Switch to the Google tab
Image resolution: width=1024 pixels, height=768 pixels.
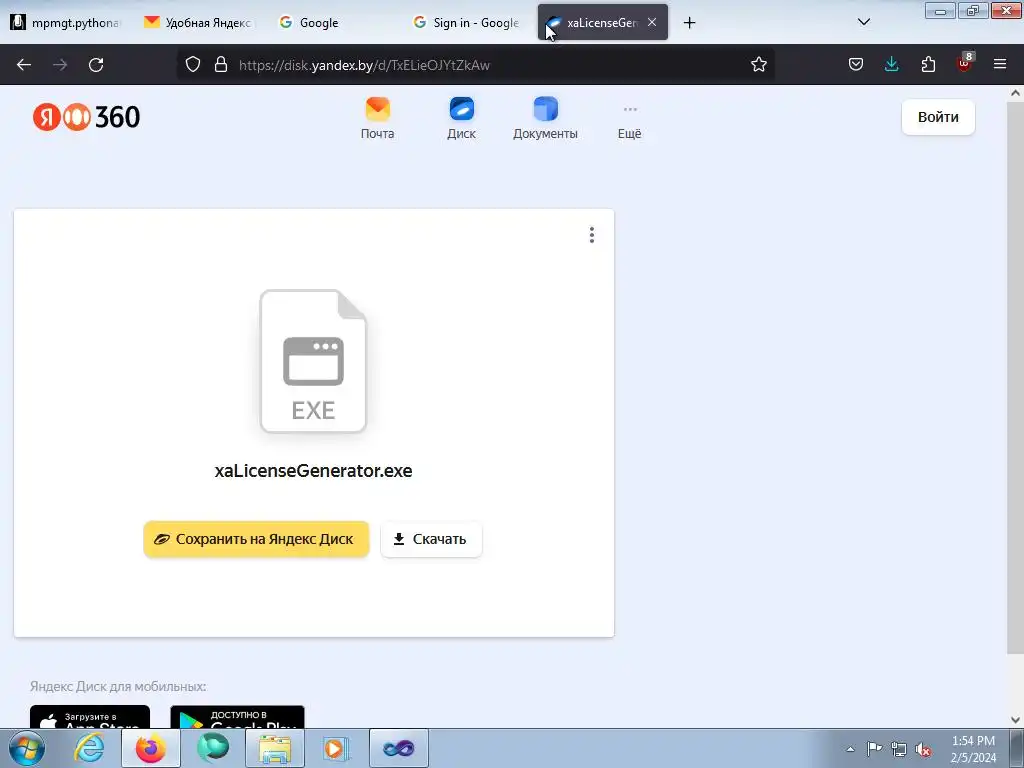[333, 23]
